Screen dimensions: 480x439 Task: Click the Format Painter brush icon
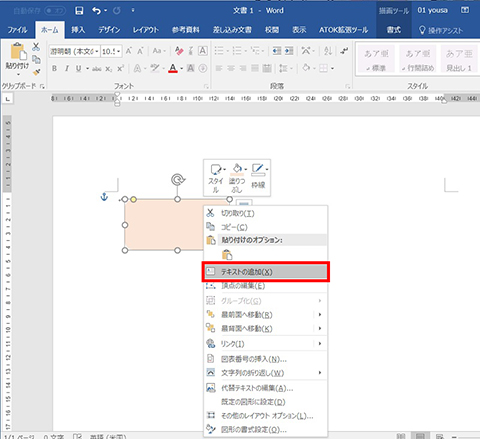[36, 72]
